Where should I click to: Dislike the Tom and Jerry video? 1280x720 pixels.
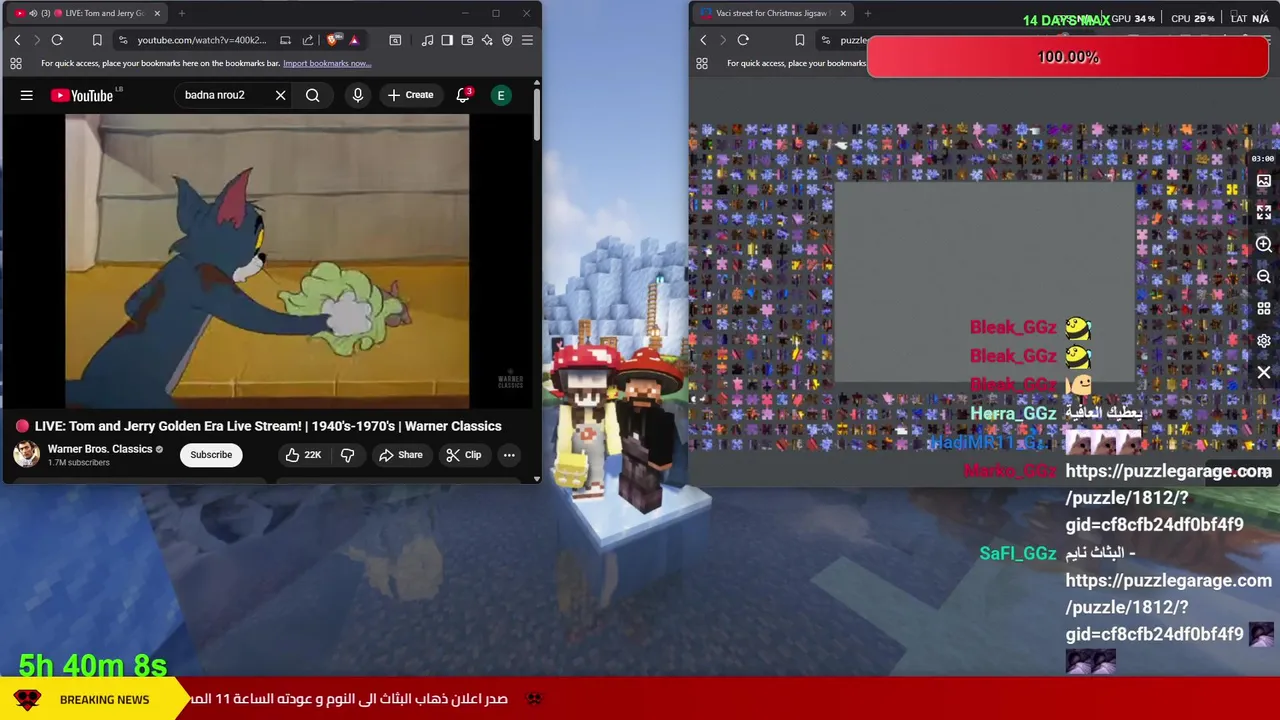tap(347, 455)
